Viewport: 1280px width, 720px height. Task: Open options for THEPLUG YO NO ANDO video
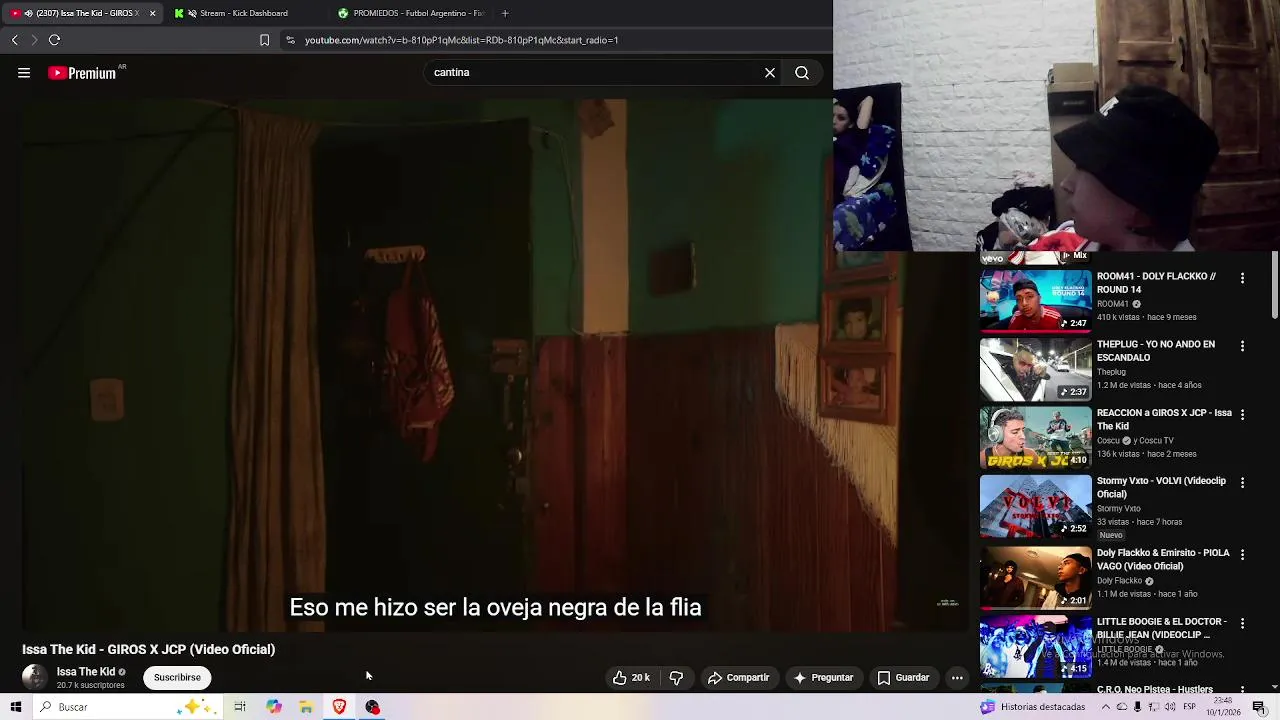click(1242, 346)
